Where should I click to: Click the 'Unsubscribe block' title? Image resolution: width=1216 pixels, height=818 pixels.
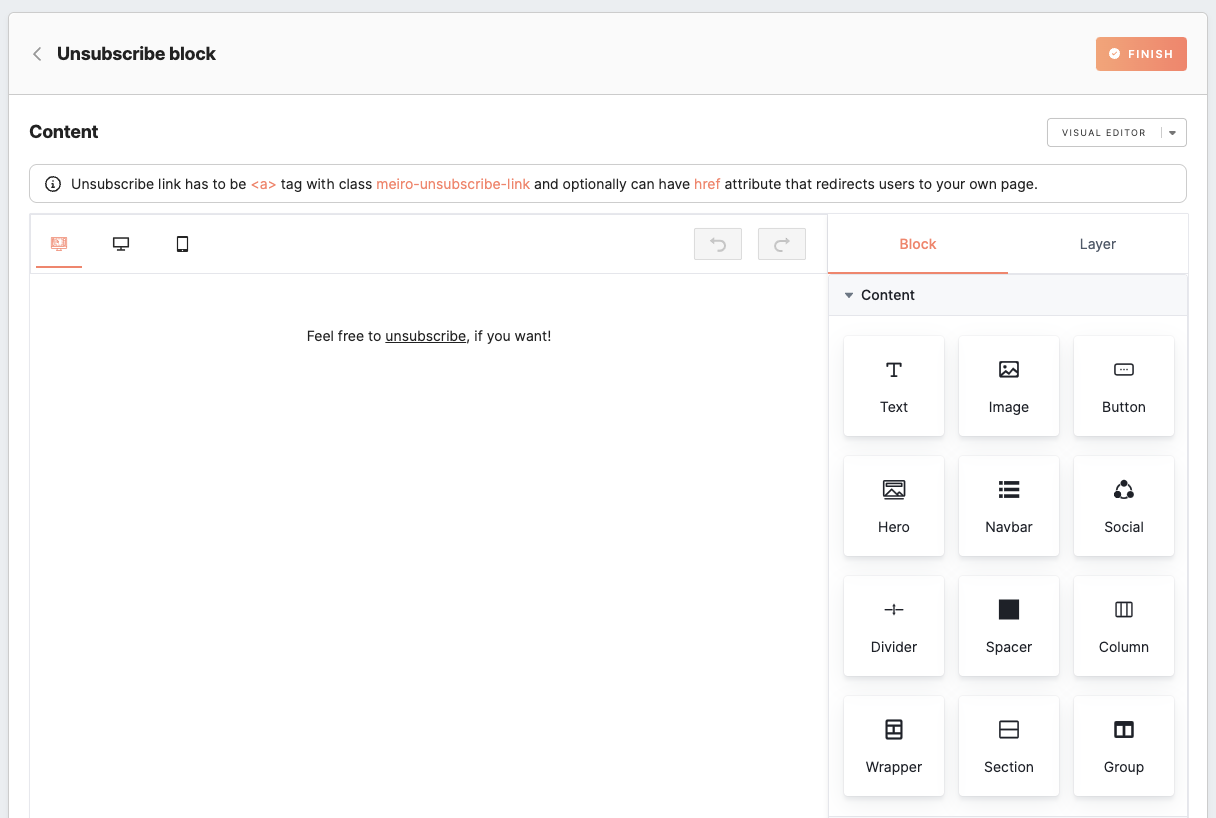136,54
